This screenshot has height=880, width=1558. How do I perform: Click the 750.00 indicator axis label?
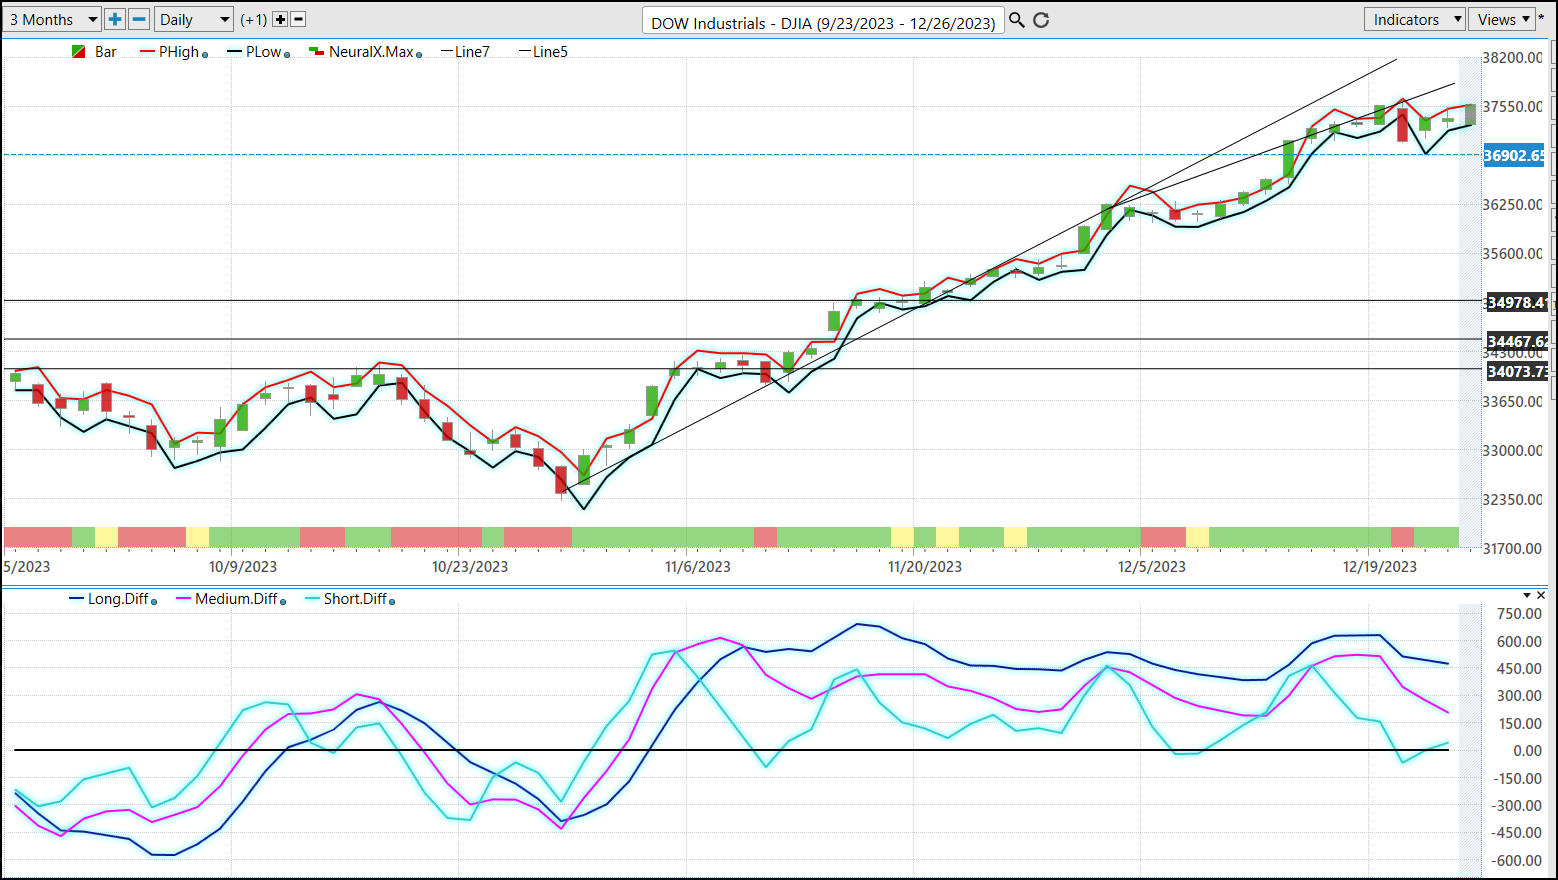point(1520,614)
